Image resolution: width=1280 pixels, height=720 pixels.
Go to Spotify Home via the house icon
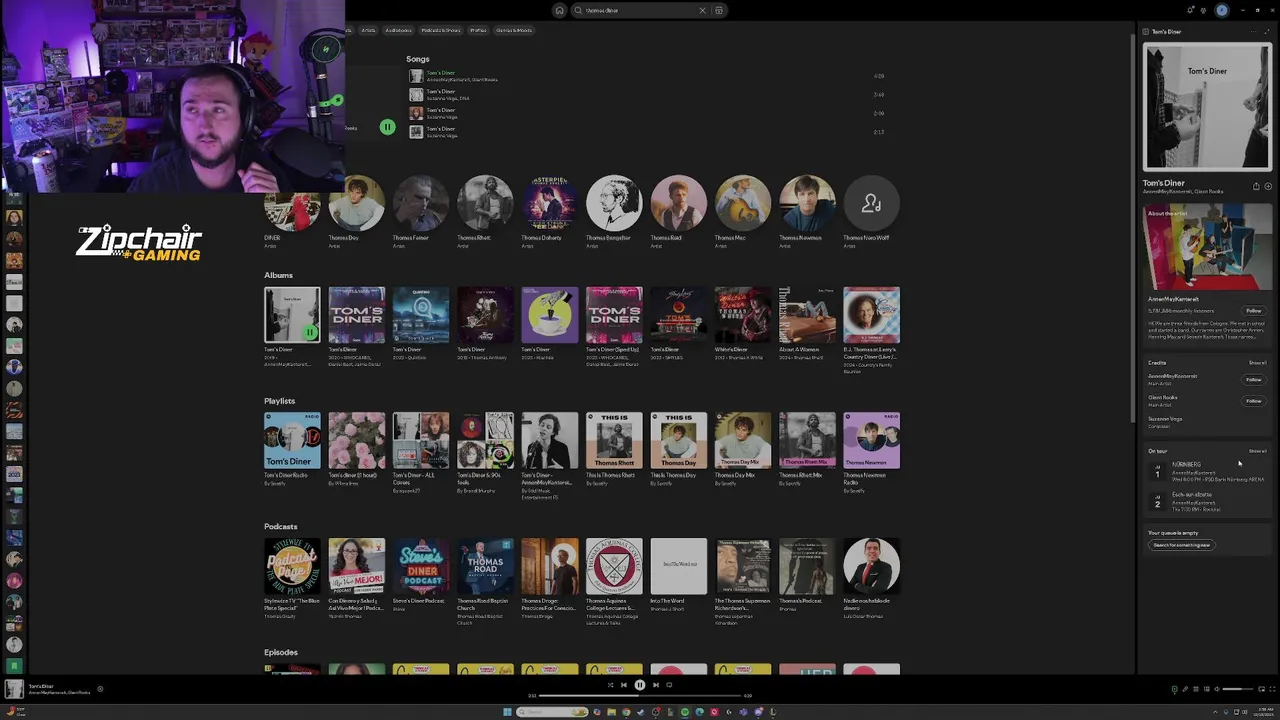coord(559,10)
